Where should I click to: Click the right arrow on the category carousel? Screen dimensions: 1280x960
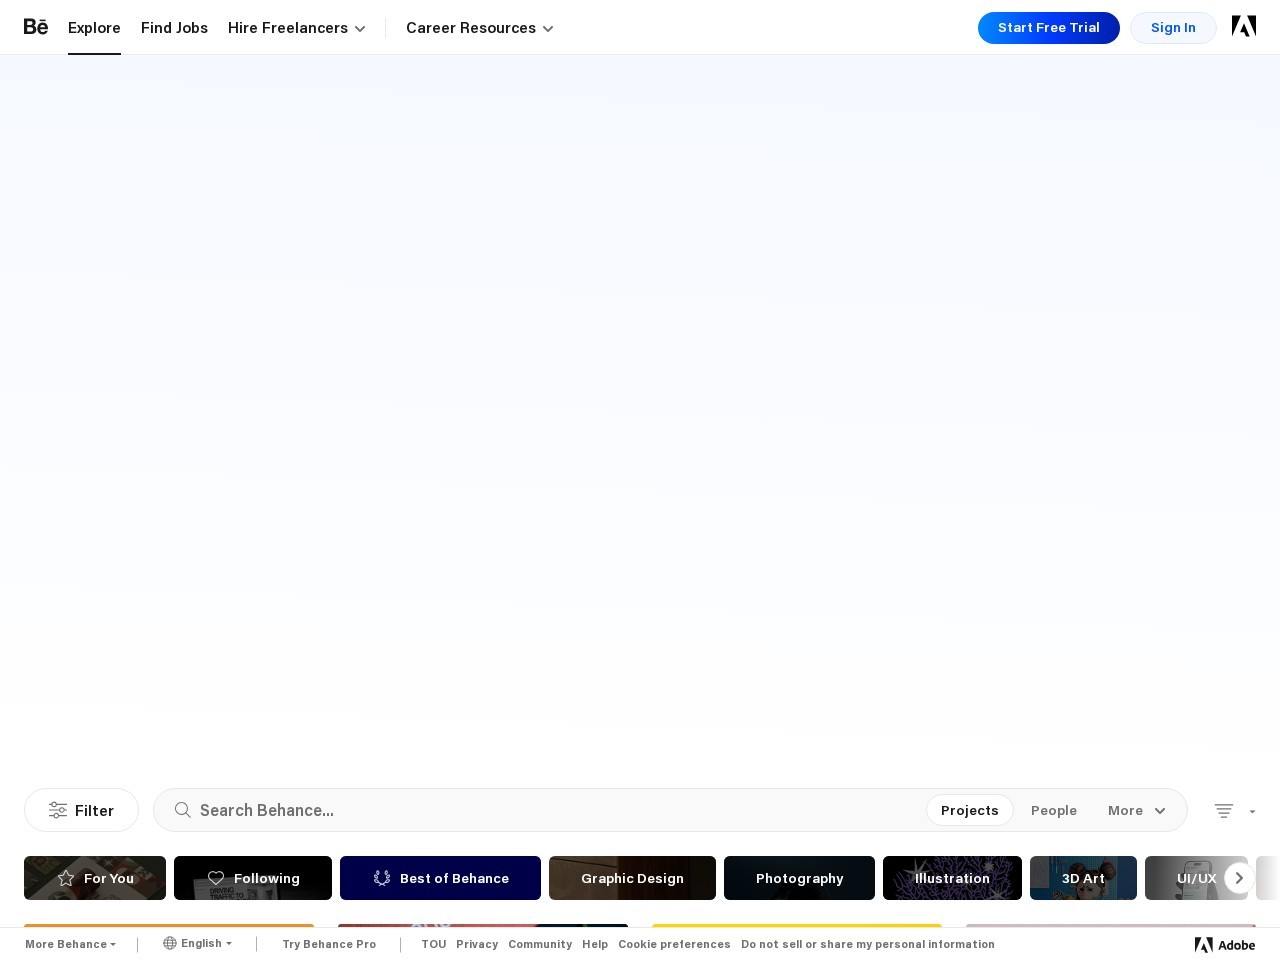1239,878
